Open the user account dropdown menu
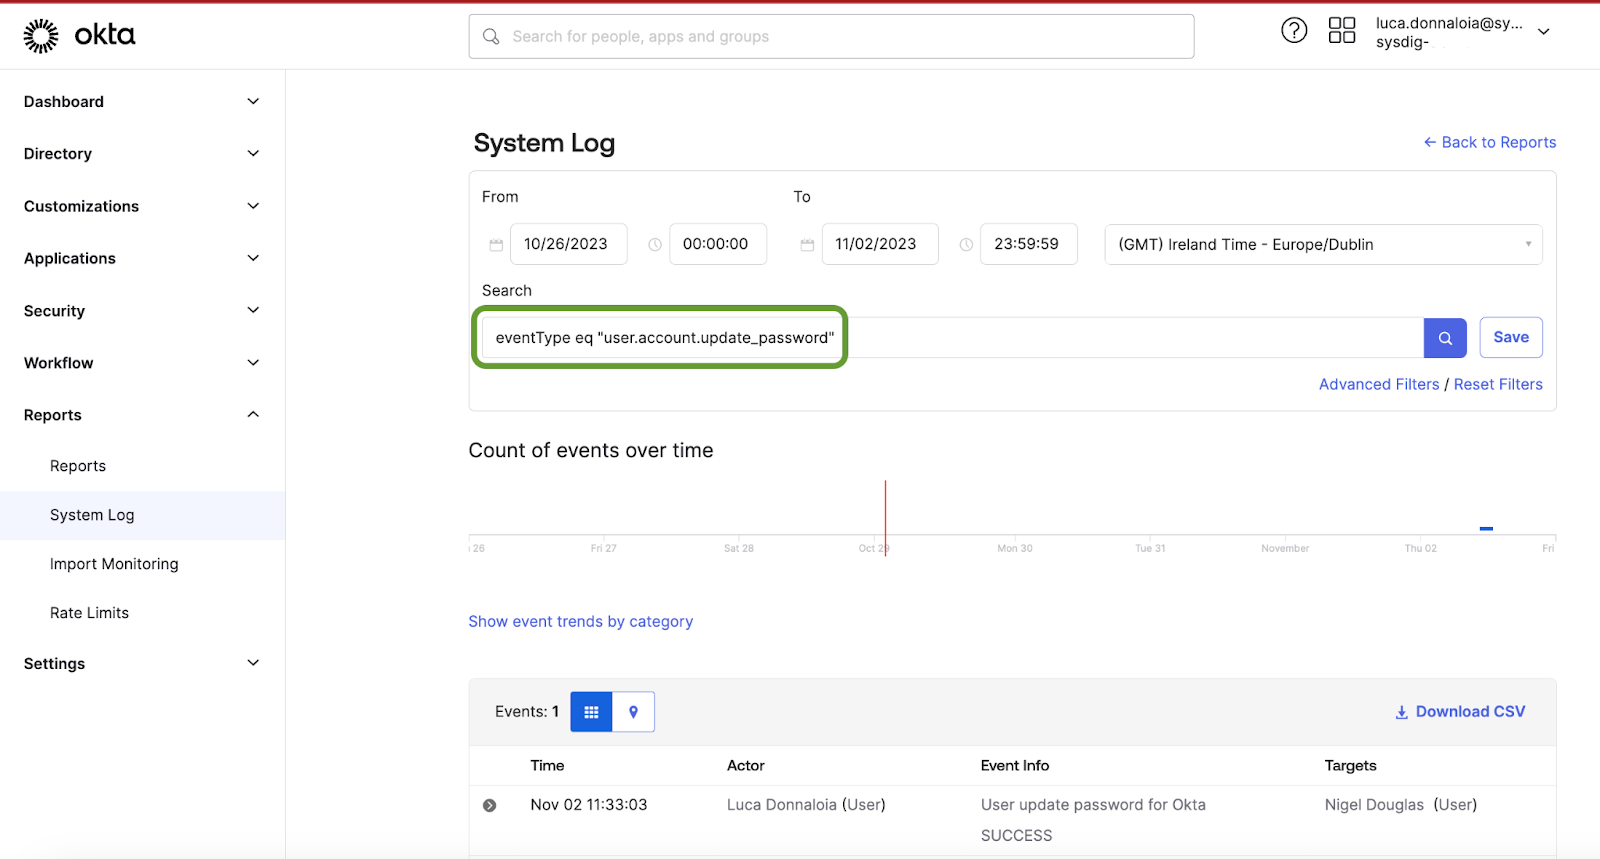The height and width of the screenshot is (859, 1600). (1544, 32)
